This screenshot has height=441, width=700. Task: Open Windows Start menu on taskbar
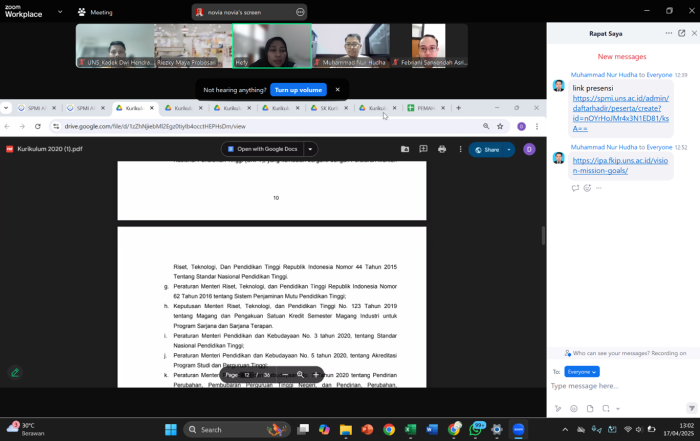170,430
